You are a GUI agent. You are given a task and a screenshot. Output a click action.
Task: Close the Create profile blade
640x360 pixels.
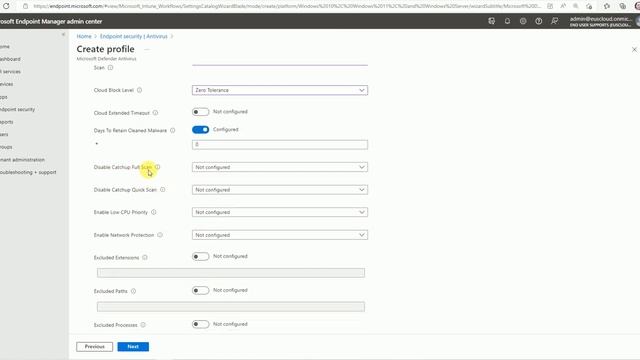click(x=634, y=49)
